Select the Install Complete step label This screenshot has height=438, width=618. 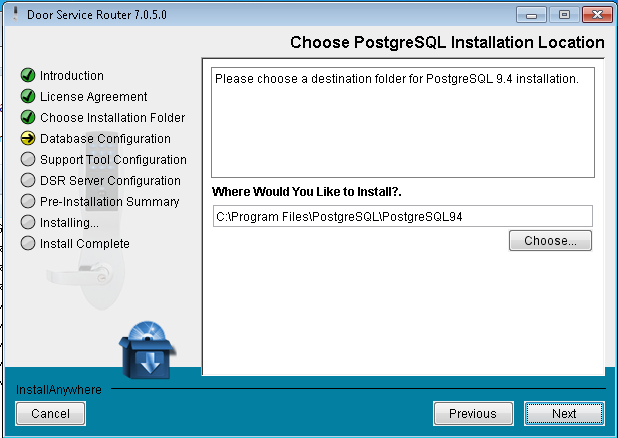pyautogui.click(x=85, y=244)
